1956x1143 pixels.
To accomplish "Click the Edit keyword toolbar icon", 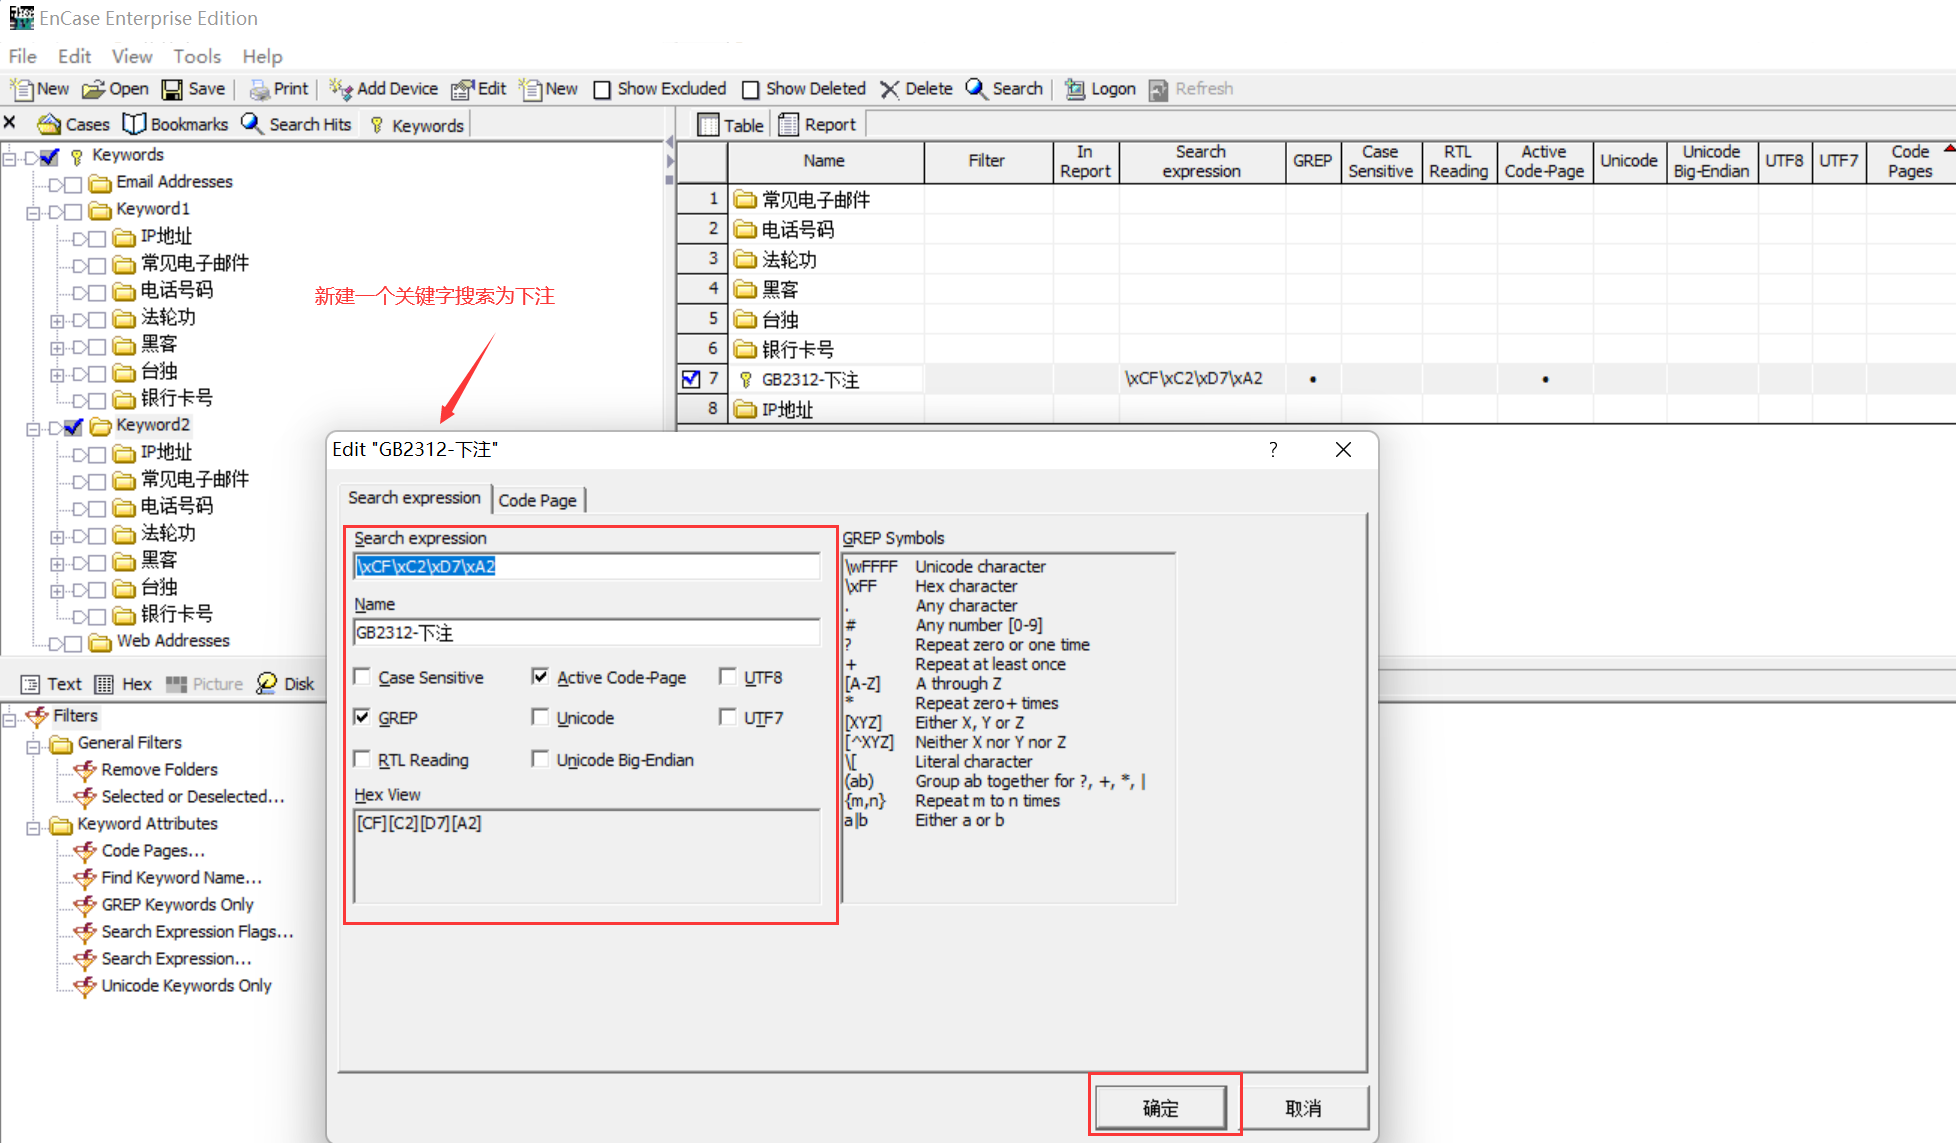I will (462, 89).
